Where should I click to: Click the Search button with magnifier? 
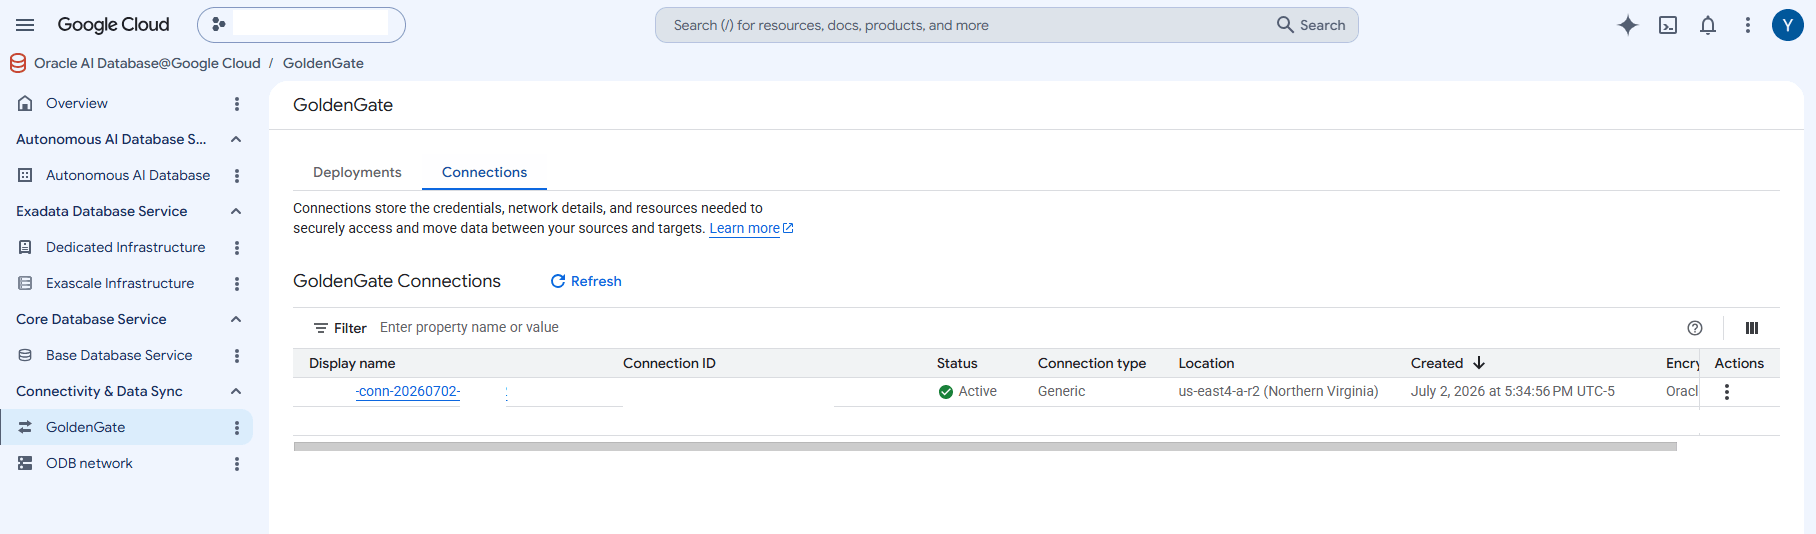click(1311, 25)
